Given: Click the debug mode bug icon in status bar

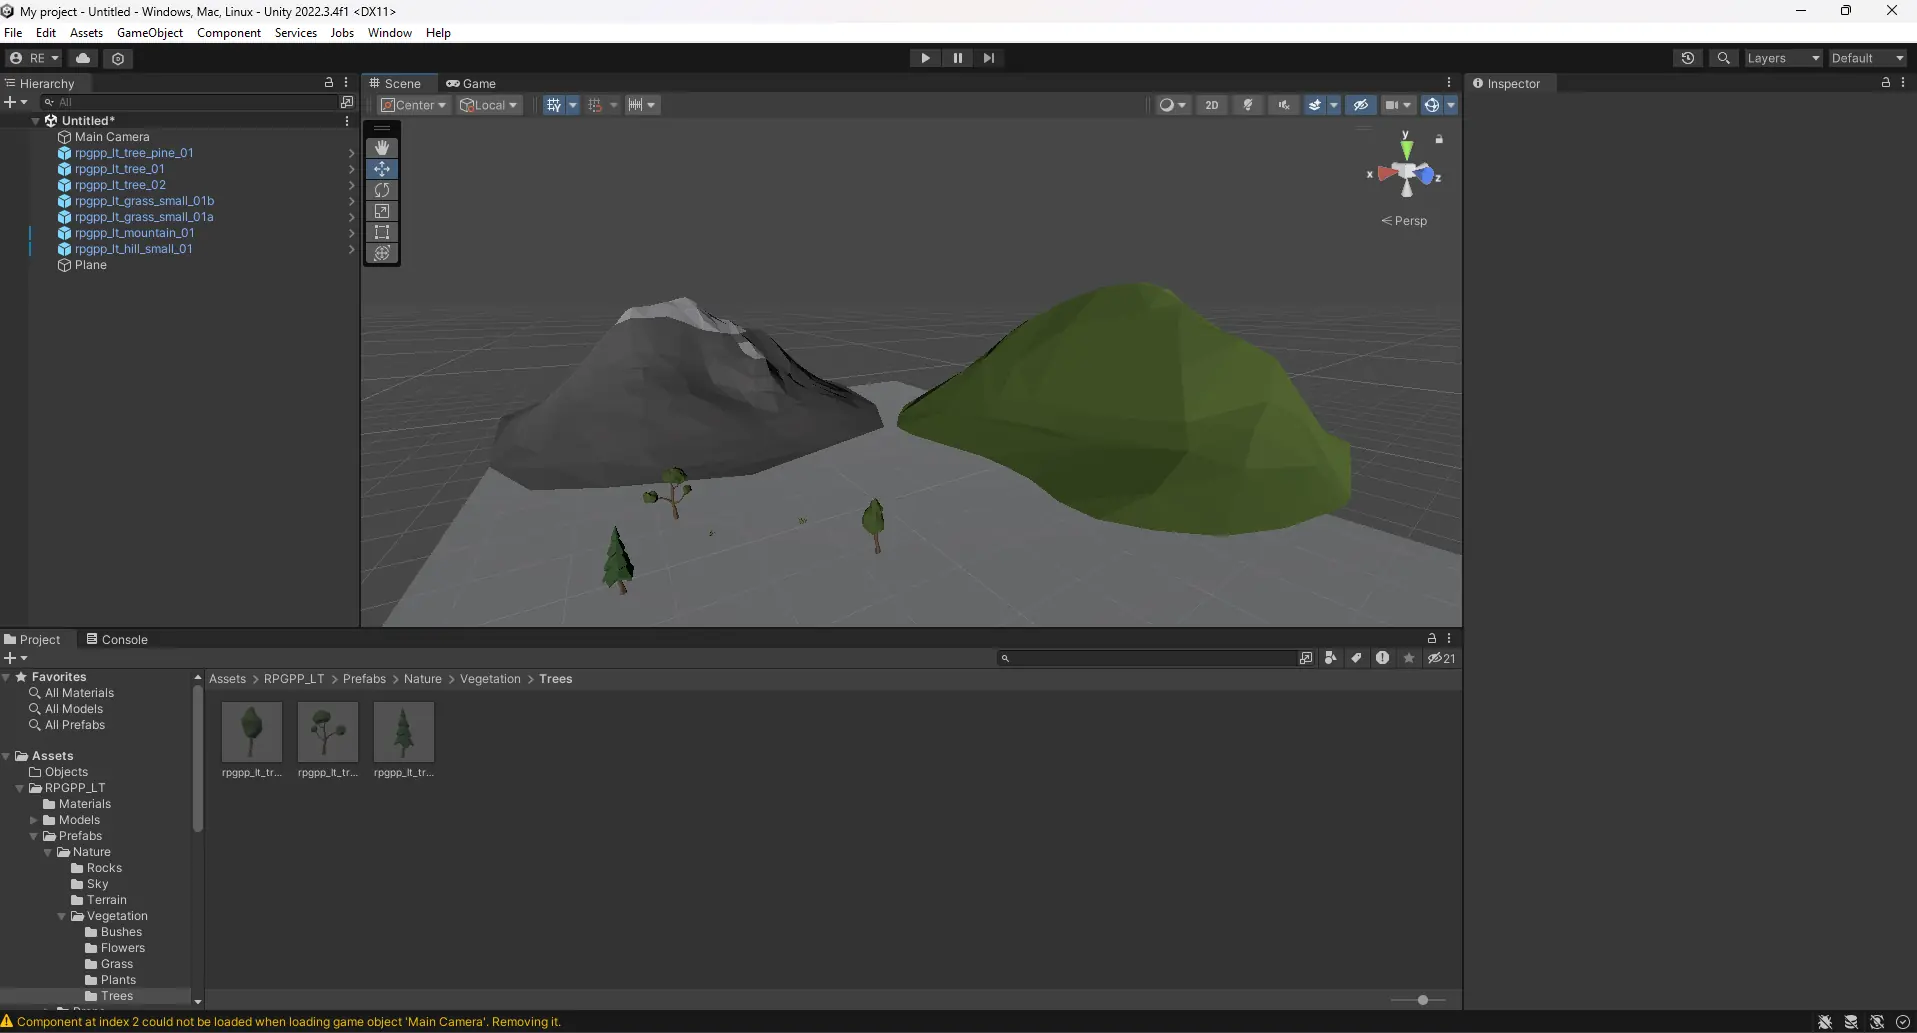Looking at the screenshot, I should tap(1825, 1022).
